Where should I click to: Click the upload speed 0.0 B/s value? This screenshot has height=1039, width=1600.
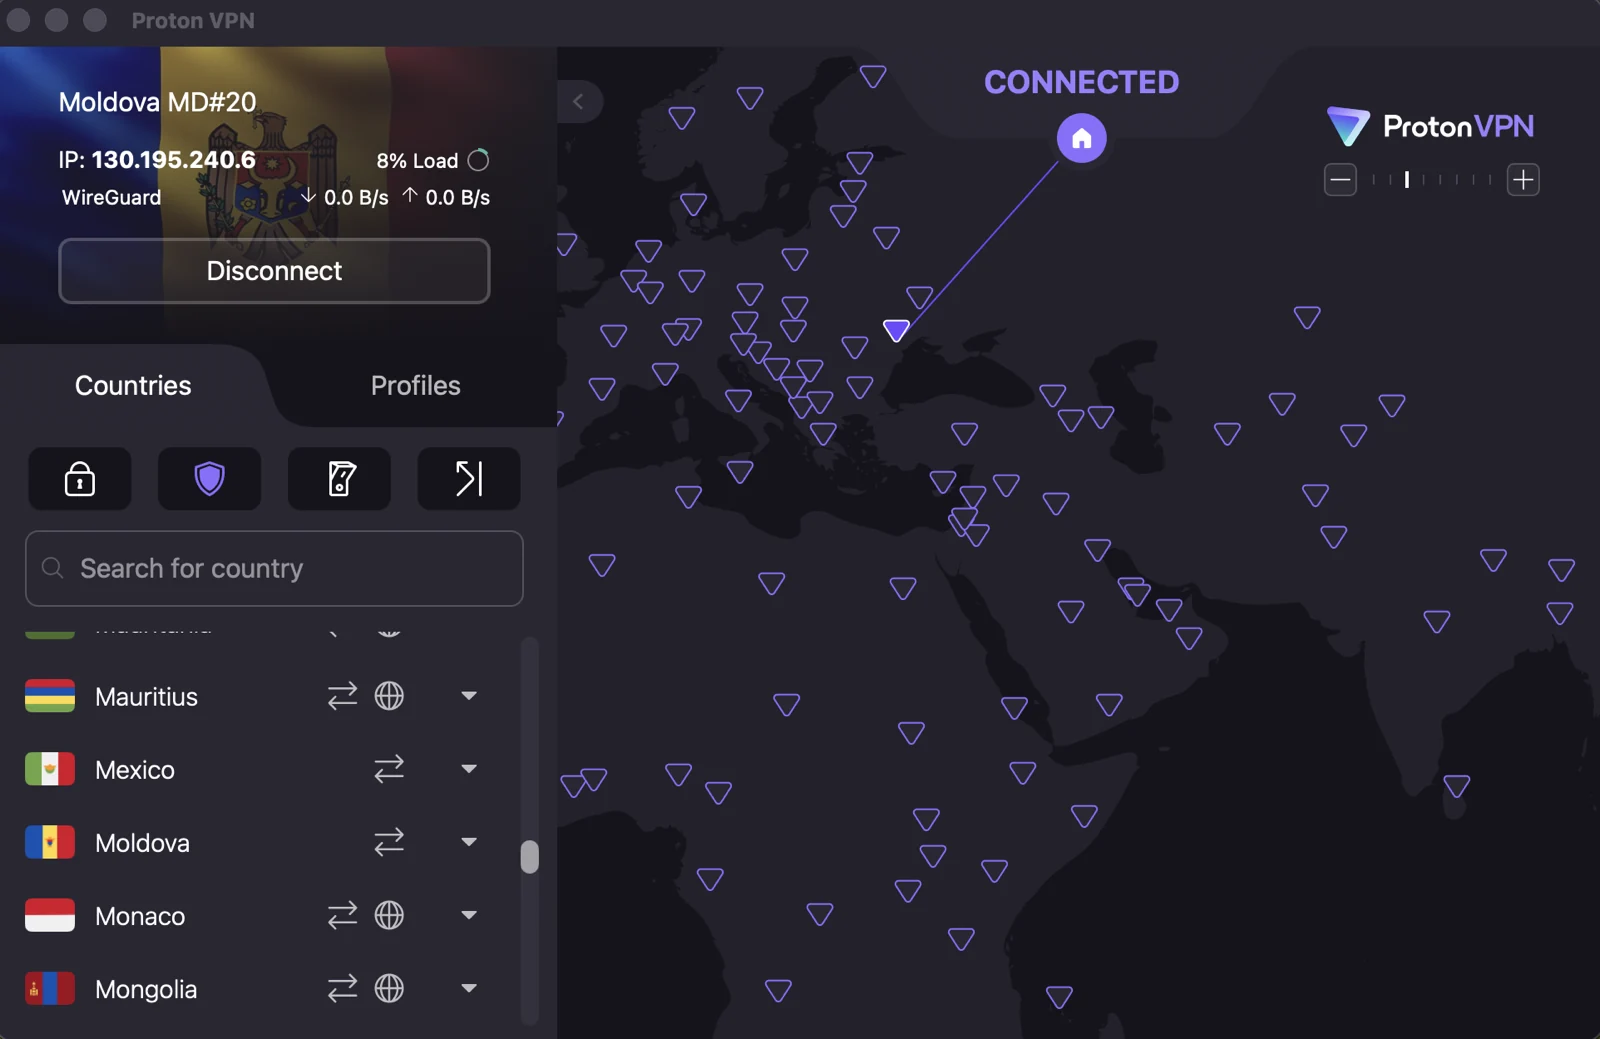458,198
